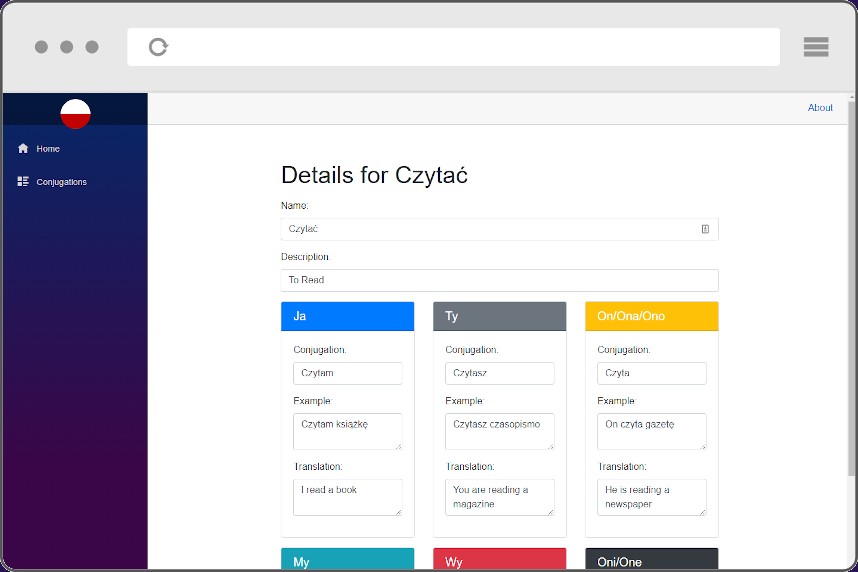Click the gray Ty card header

(499, 316)
